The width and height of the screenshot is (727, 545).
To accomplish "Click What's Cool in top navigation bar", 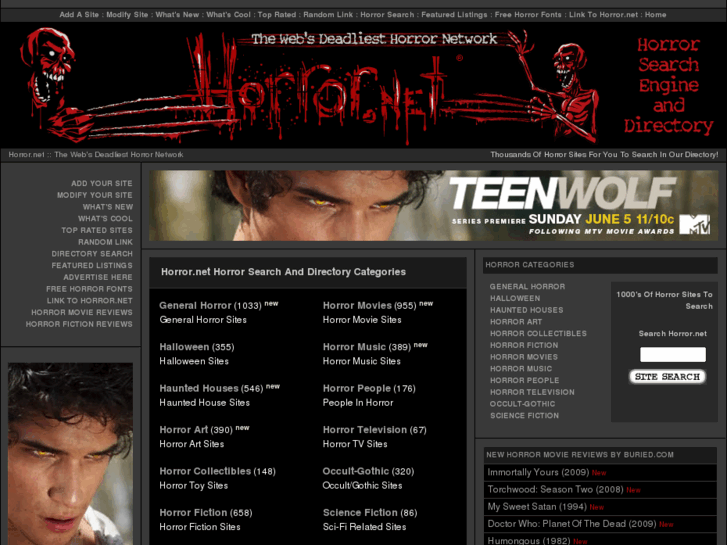I will pyautogui.click(x=229, y=15).
